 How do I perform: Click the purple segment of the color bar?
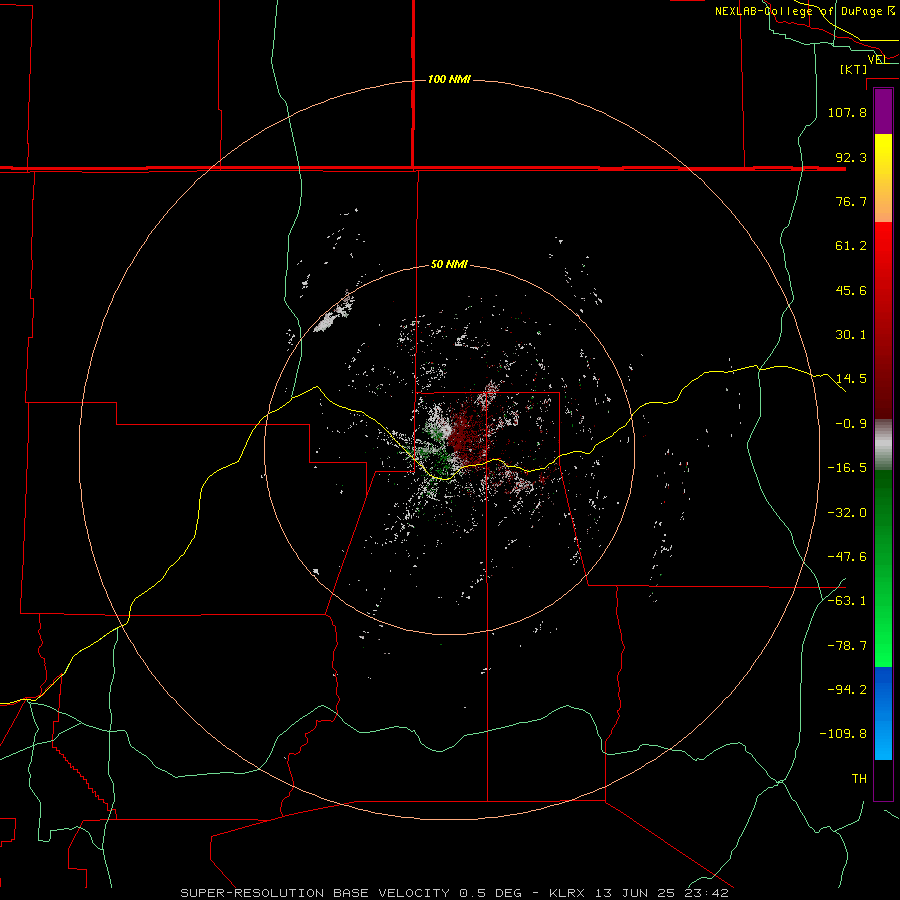coord(883,112)
